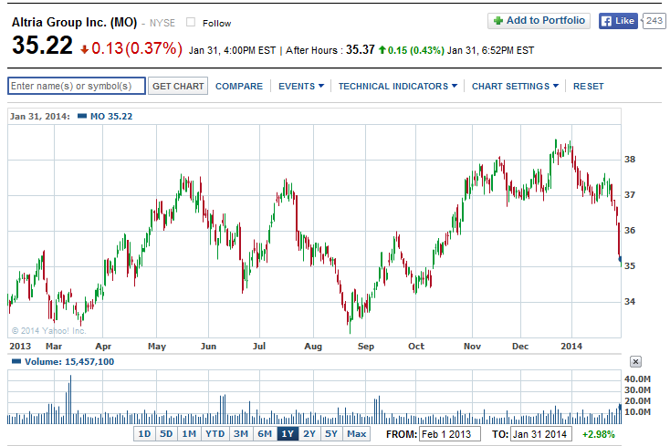This screenshot has height=446, width=670.
Task: Click the Sep month axis label
Action: click(366, 346)
